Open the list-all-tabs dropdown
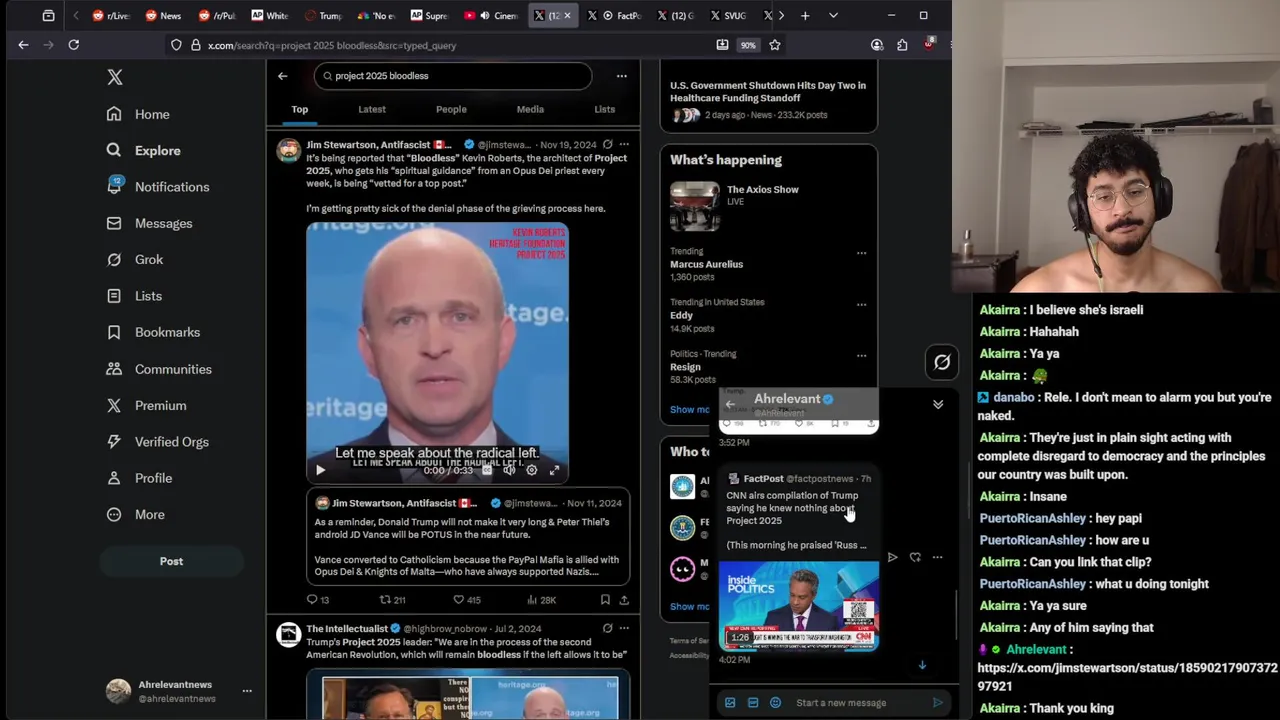 pyautogui.click(x=833, y=16)
